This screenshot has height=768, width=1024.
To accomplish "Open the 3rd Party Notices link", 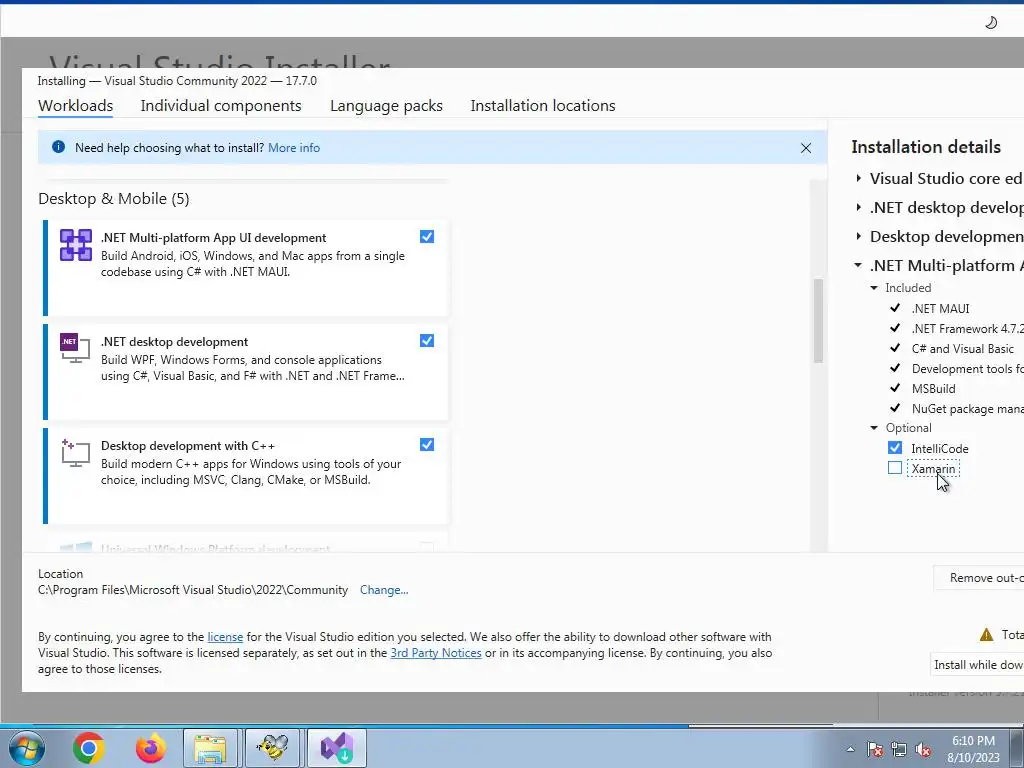I will pyautogui.click(x=436, y=653).
